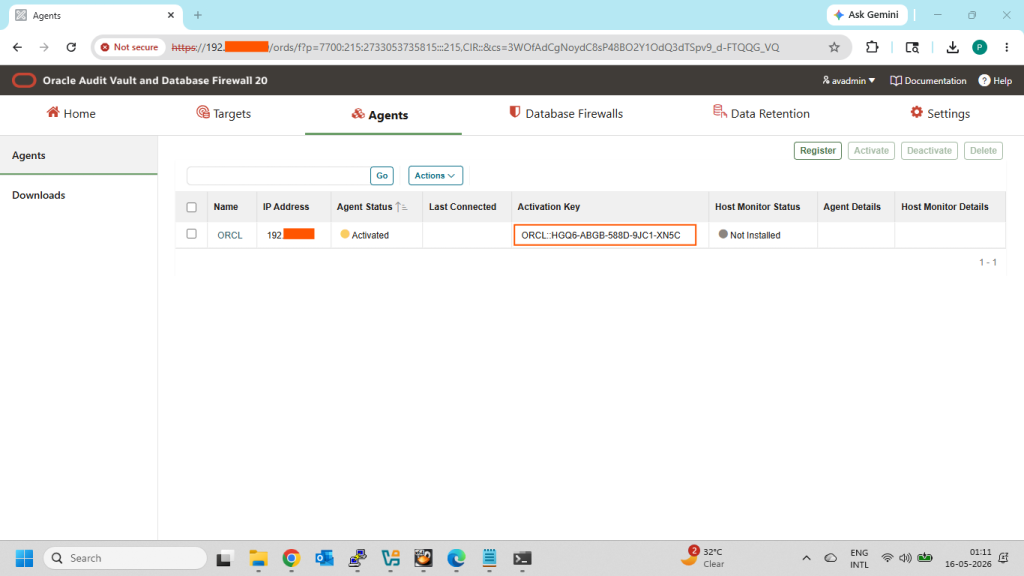Screen dimensions: 1024x576
Task: Click the Activation Key column header
Action: coord(549,207)
